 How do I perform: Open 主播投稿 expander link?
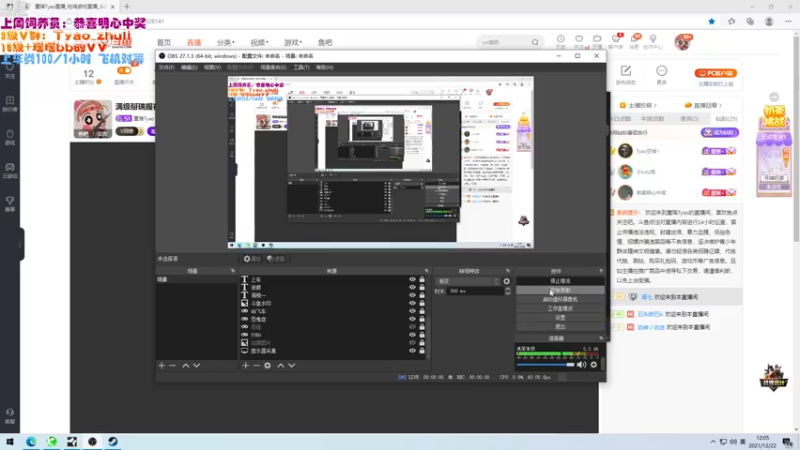[x=638, y=106]
